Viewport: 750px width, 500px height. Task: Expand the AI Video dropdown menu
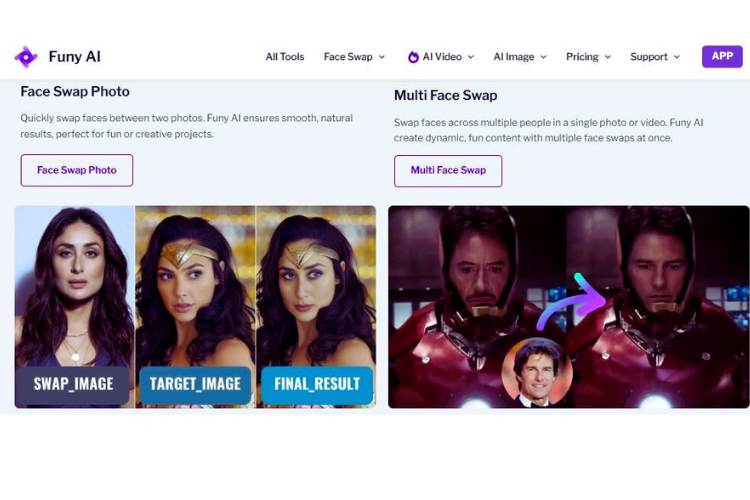coord(441,57)
